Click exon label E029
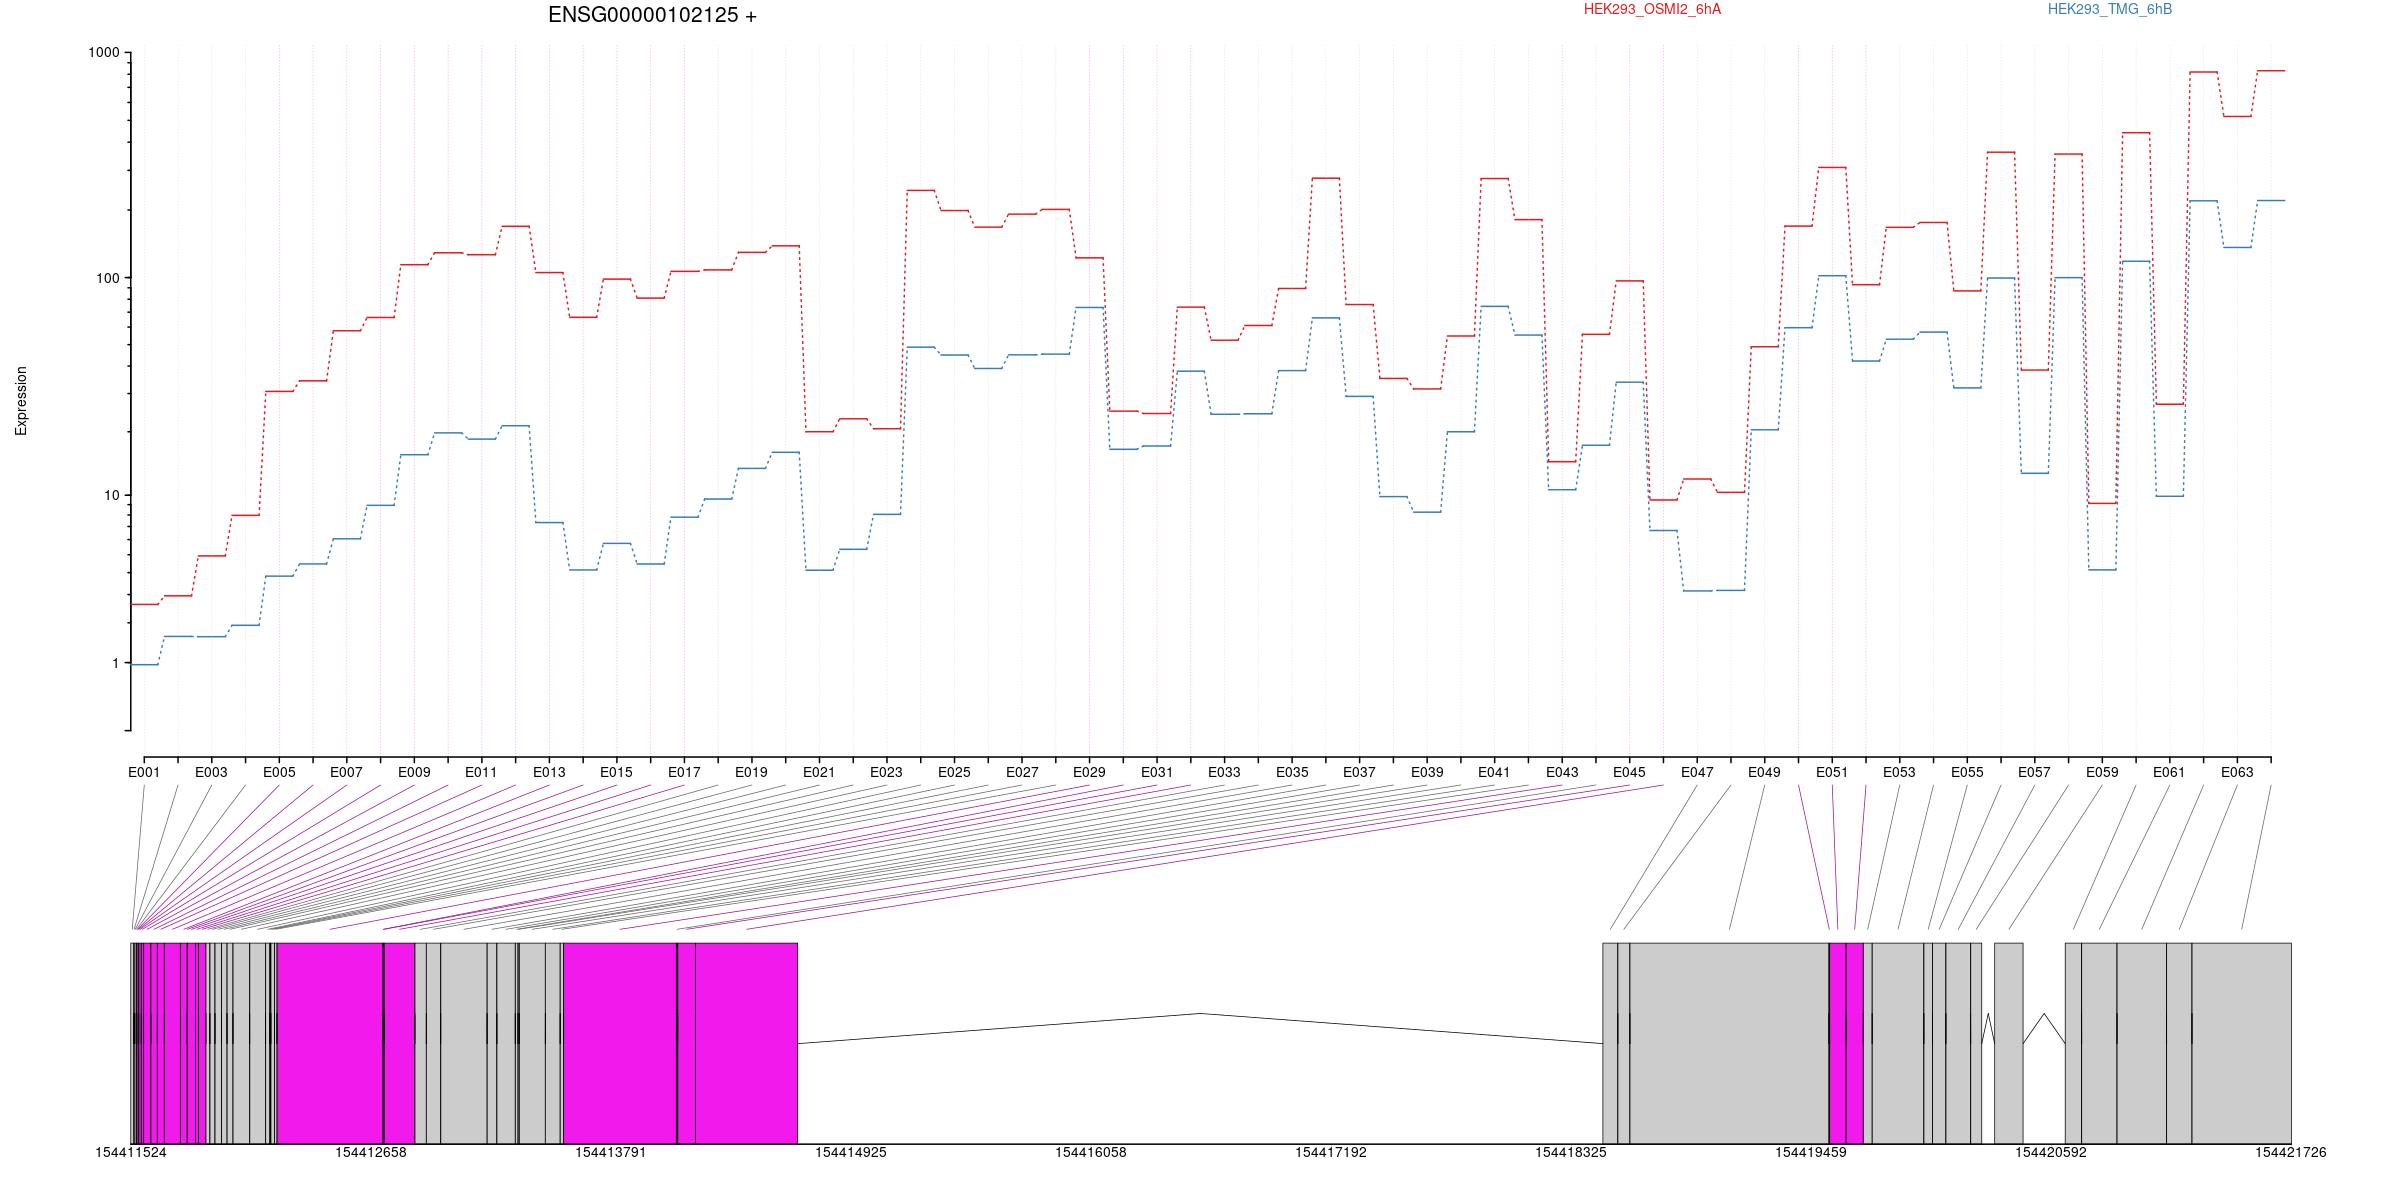Viewport: 2400px width, 1200px height. point(1089,772)
